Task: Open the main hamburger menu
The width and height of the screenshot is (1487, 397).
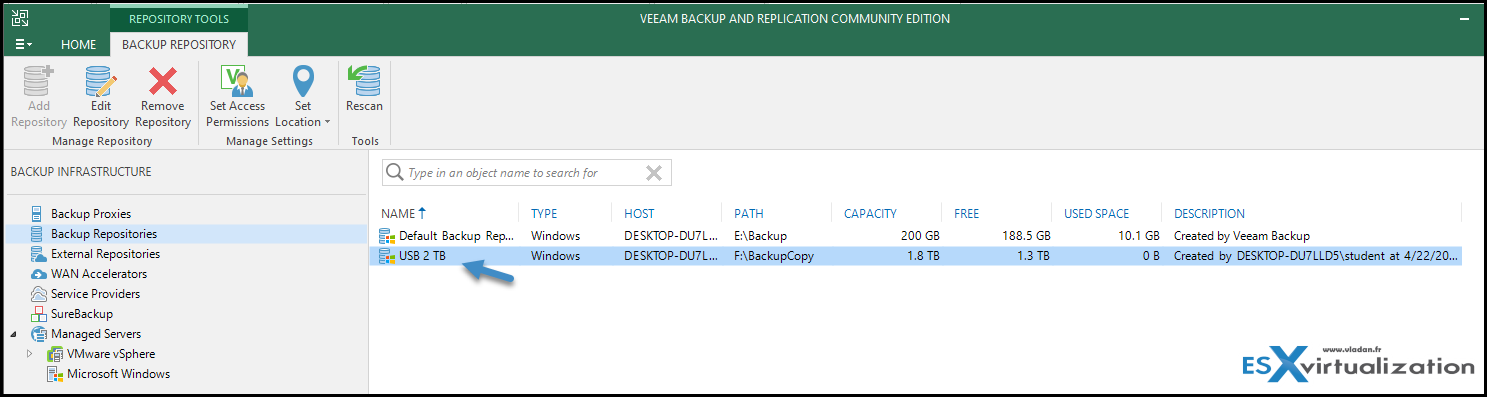Action: 23,44
